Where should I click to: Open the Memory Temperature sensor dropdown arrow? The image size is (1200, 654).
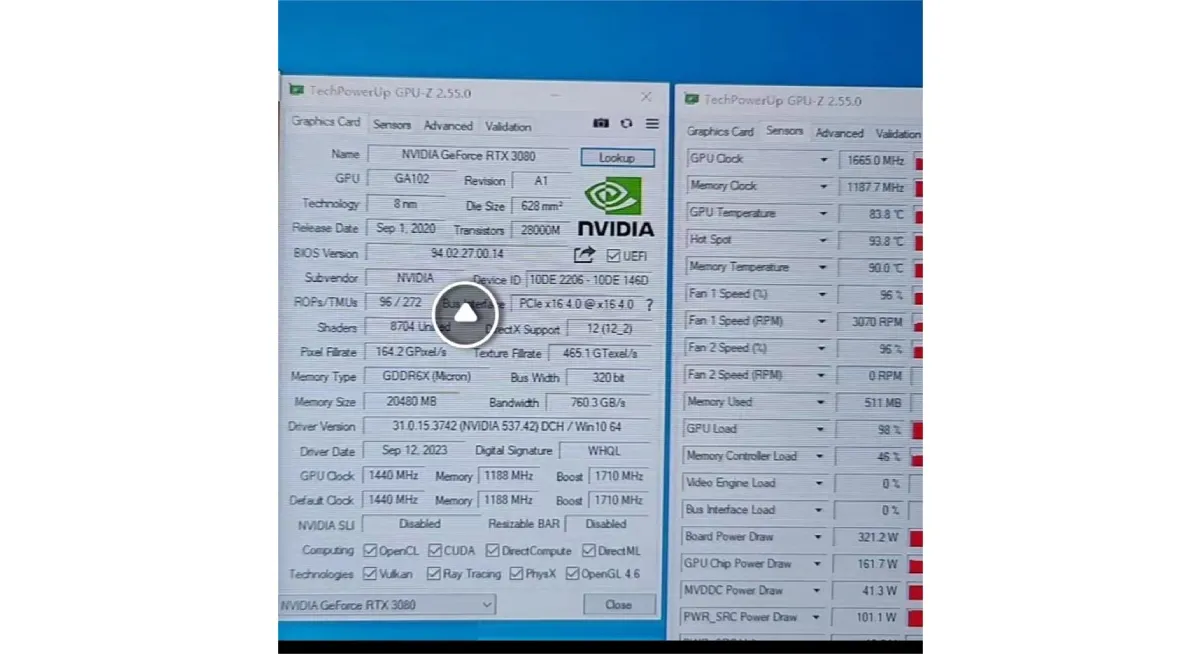pos(824,267)
